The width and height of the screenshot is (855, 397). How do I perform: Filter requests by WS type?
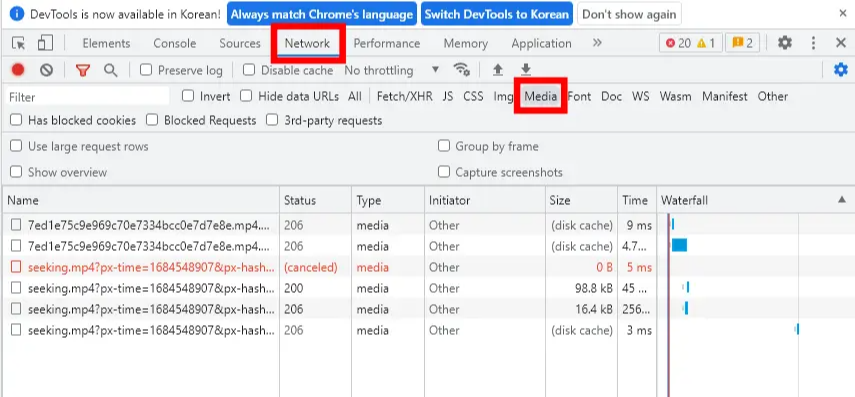[641, 97]
